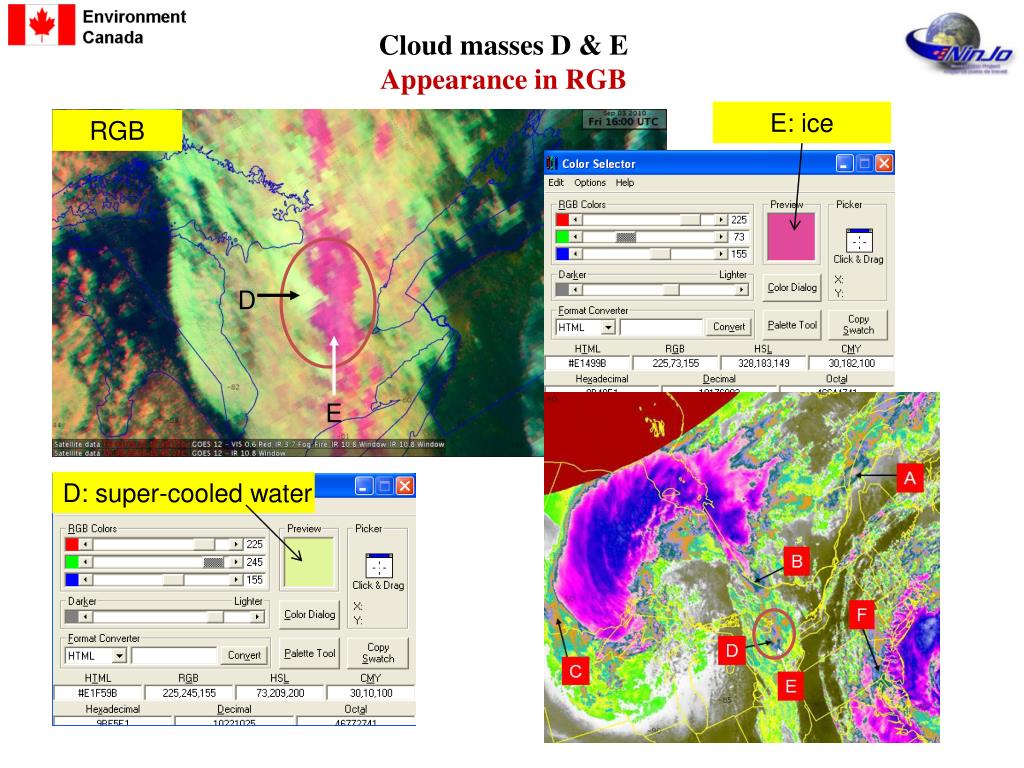
Task: Click the CMY value field 30,10,100
Action: 370,693
